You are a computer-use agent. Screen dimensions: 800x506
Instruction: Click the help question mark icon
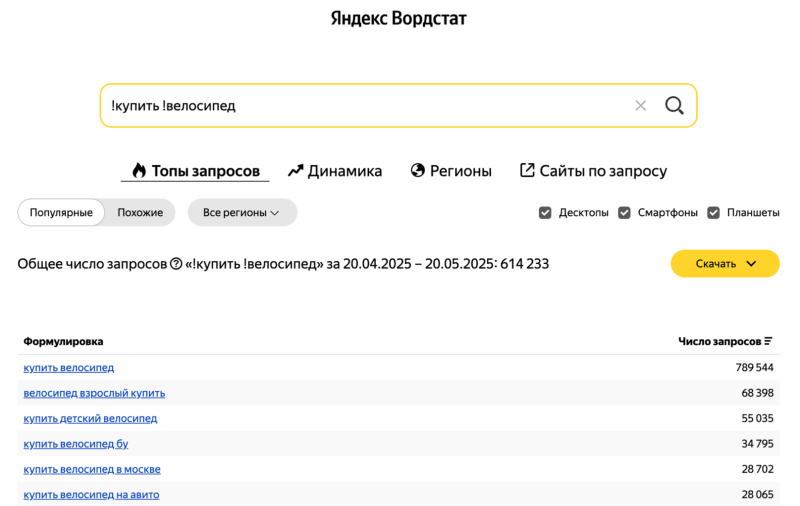click(x=176, y=264)
